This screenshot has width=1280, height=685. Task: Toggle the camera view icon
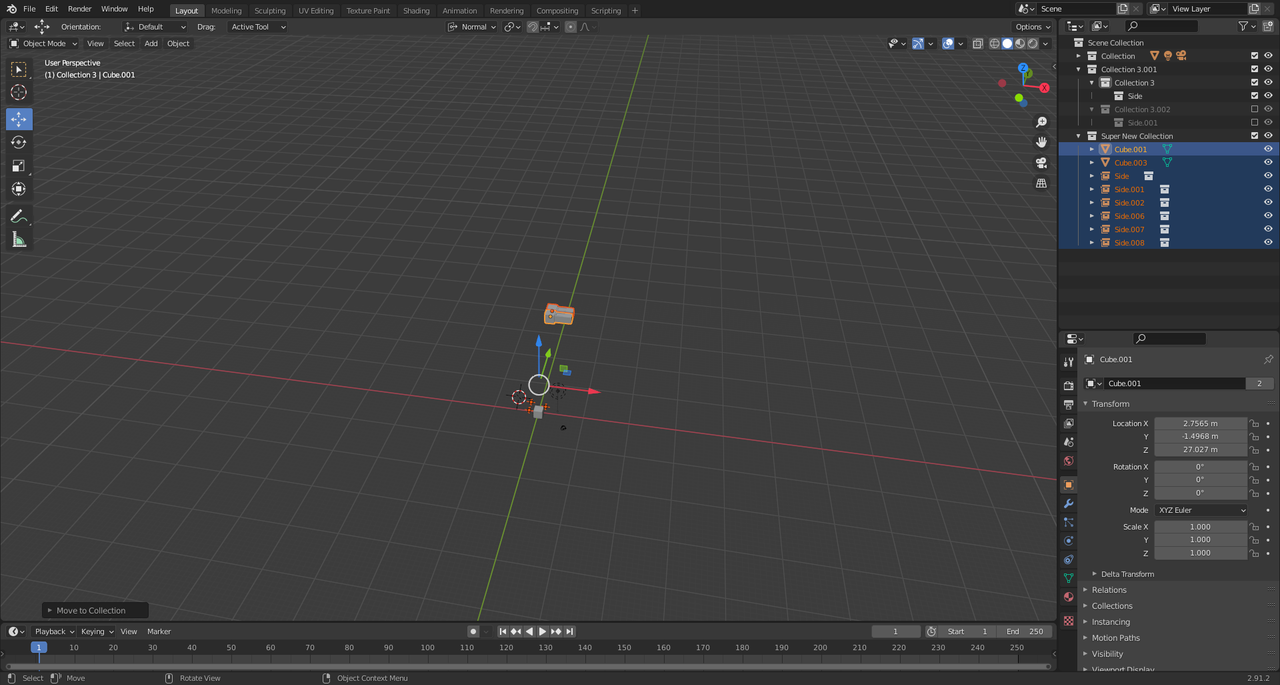pyautogui.click(x=1041, y=163)
